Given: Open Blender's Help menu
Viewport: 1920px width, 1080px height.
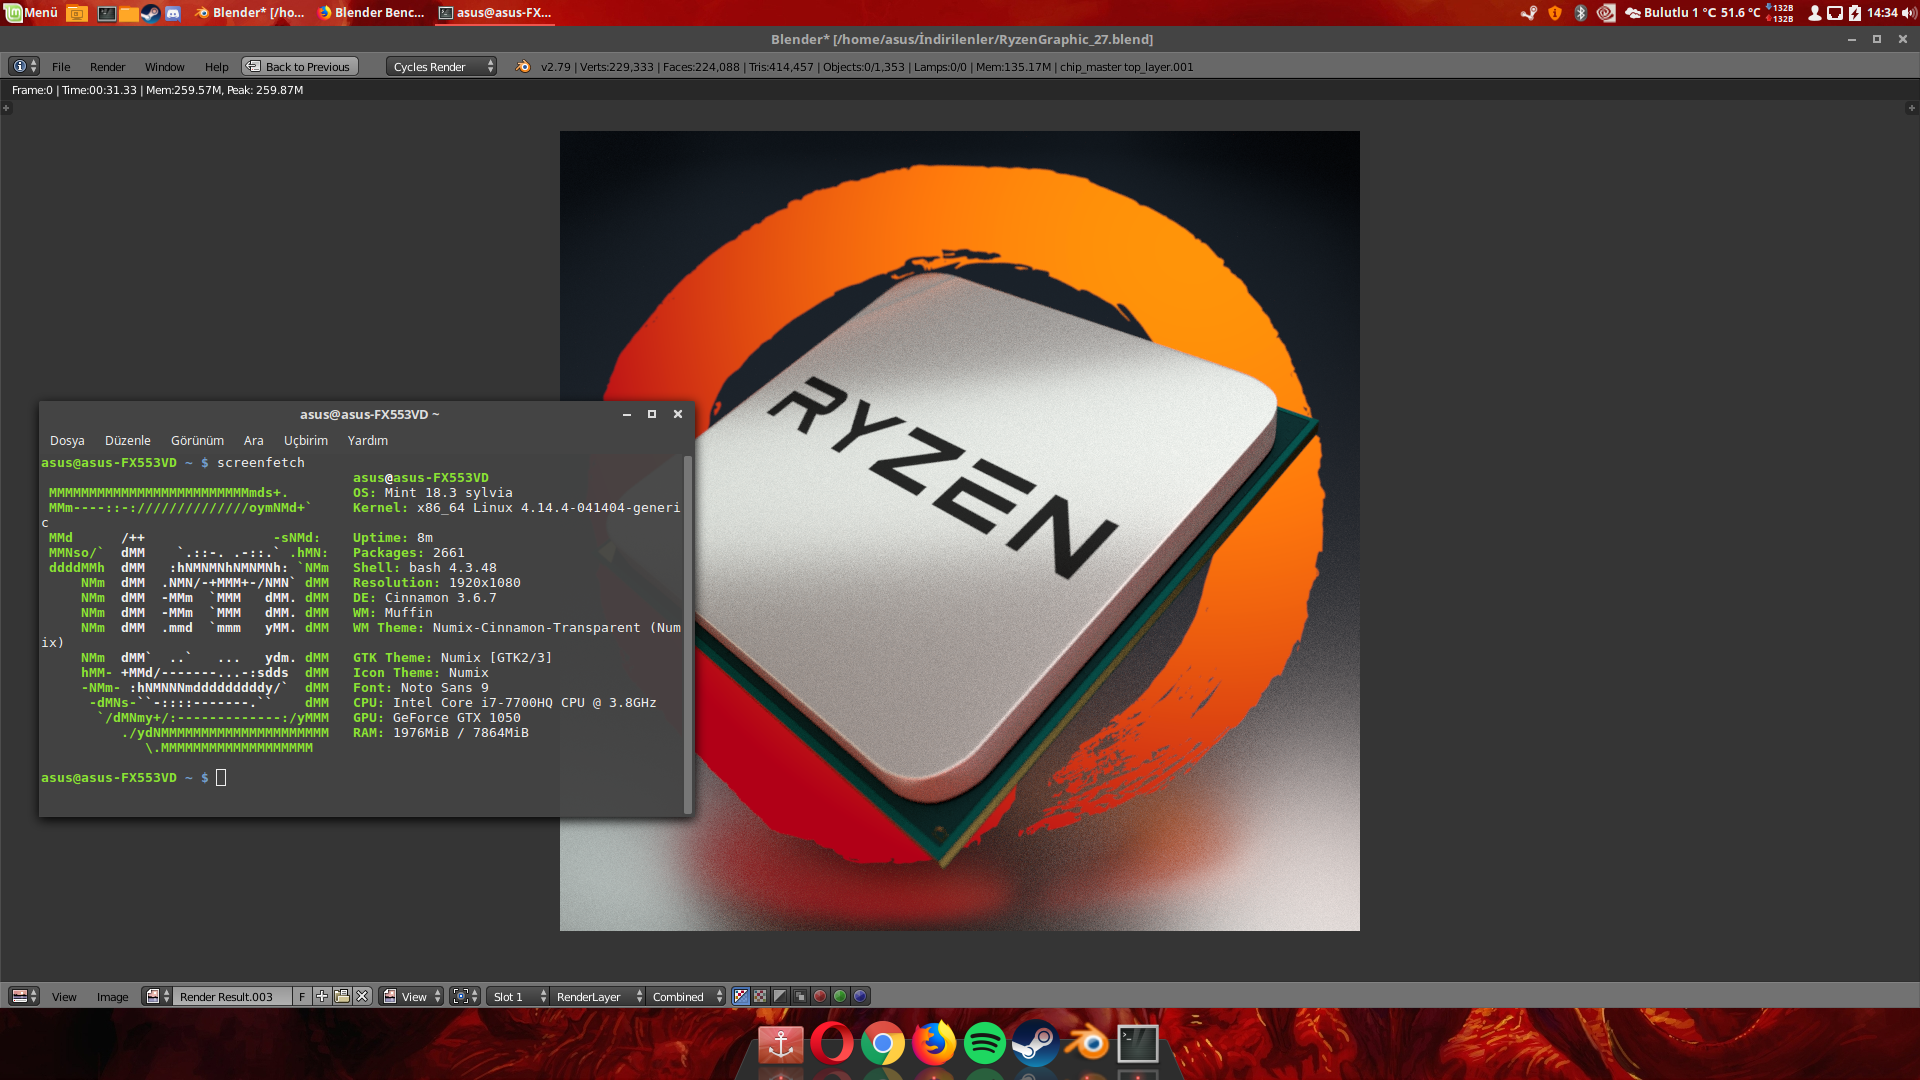Looking at the screenshot, I should click(216, 67).
